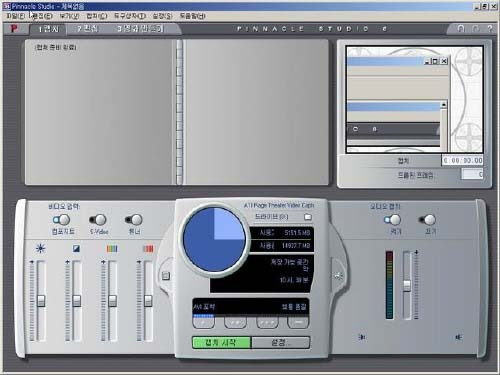Turn audio capture off with 끄기 switch

(x=427, y=220)
